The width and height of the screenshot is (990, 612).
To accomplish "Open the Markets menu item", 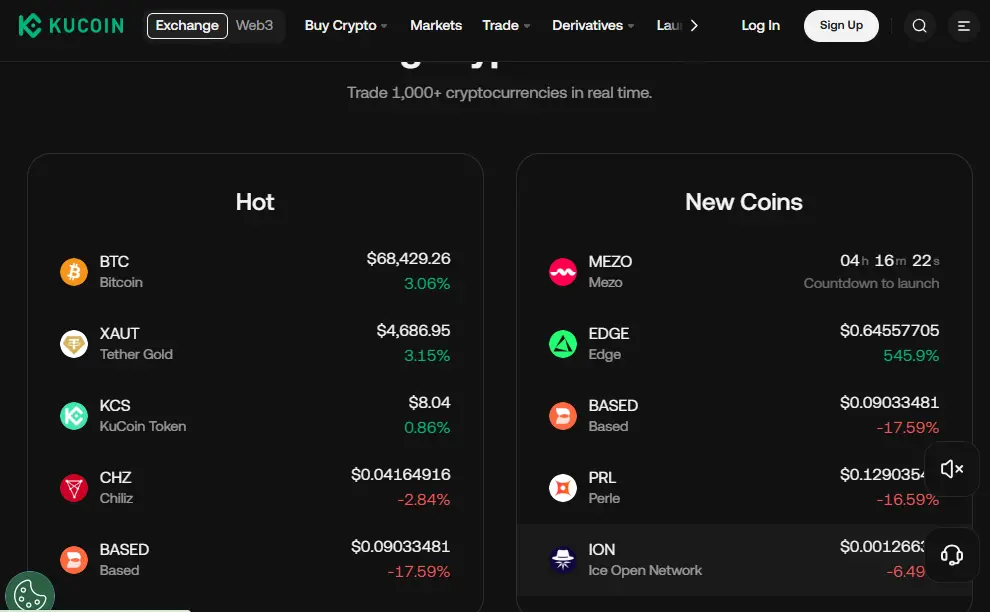I will click(x=436, y=25).
